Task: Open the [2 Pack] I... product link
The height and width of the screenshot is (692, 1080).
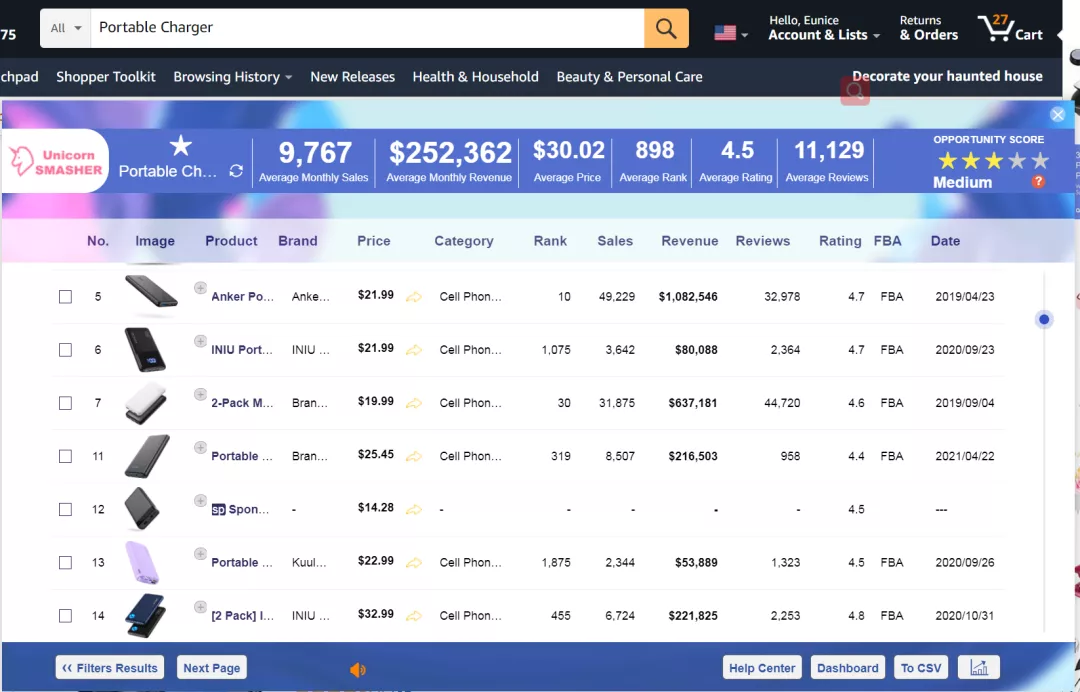Action: coord(242,616)
